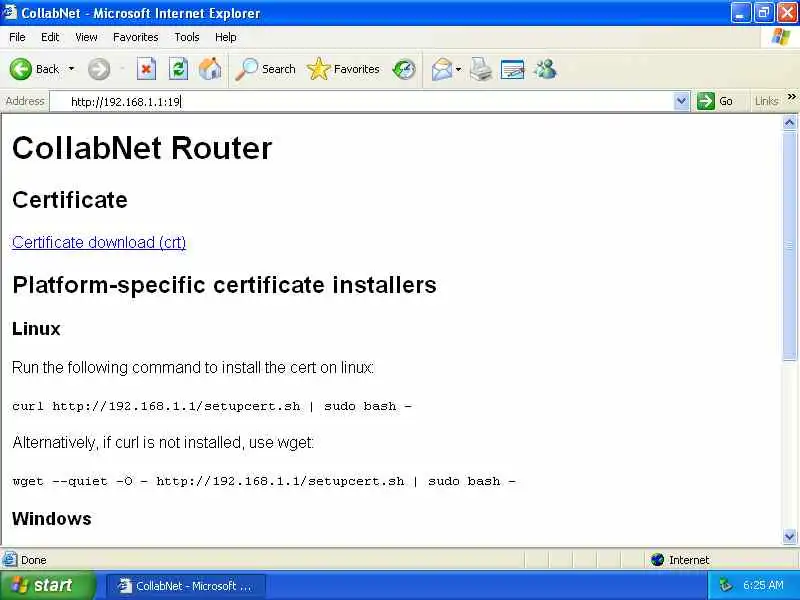Open the Edit menu
800x600 pixels.
(50, 37)
